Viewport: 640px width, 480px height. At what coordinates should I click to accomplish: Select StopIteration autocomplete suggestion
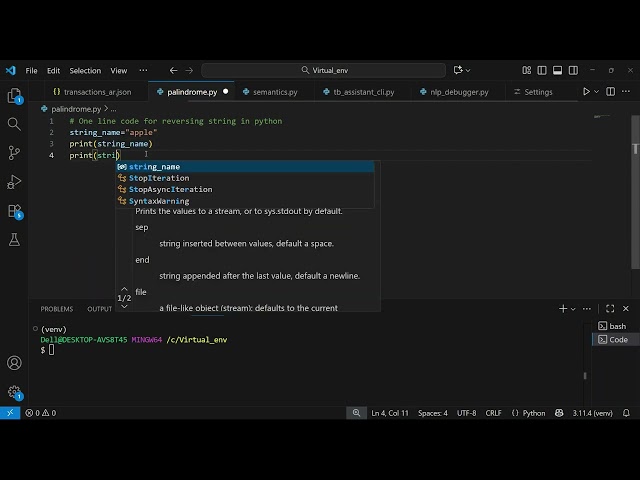click(245, 178)
